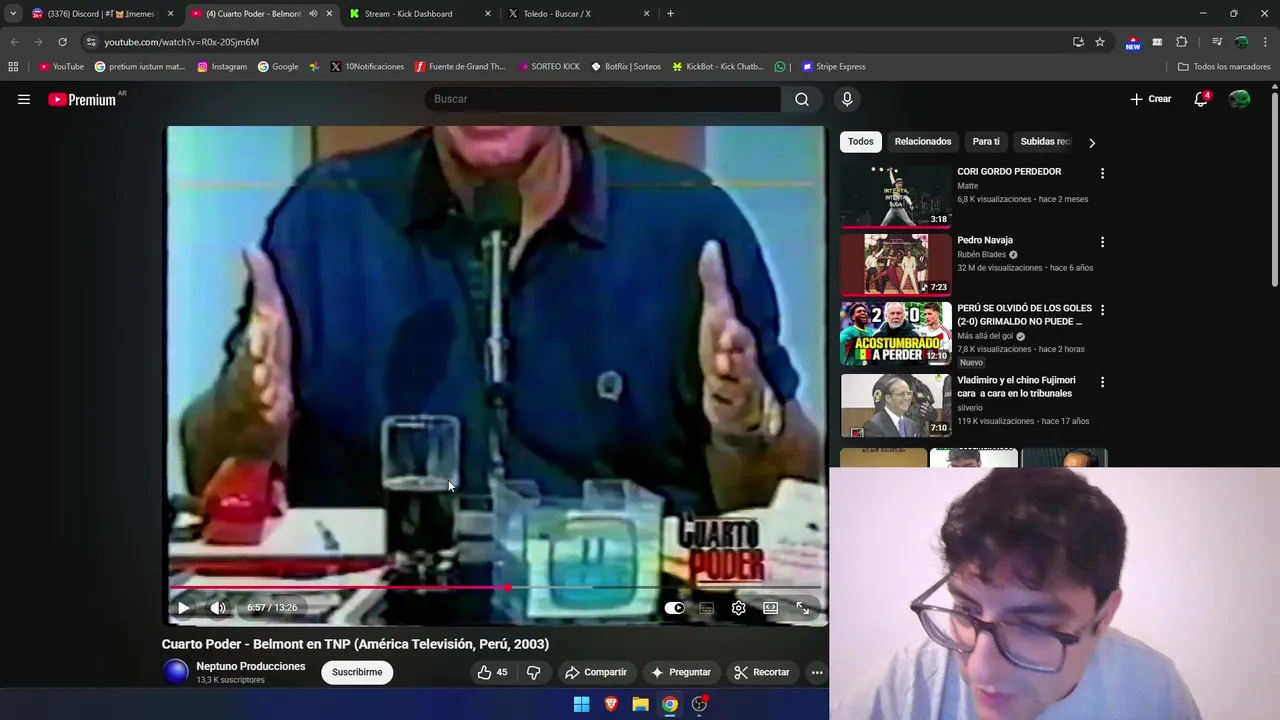Start voice search with microphone icon

coord(847,99)
